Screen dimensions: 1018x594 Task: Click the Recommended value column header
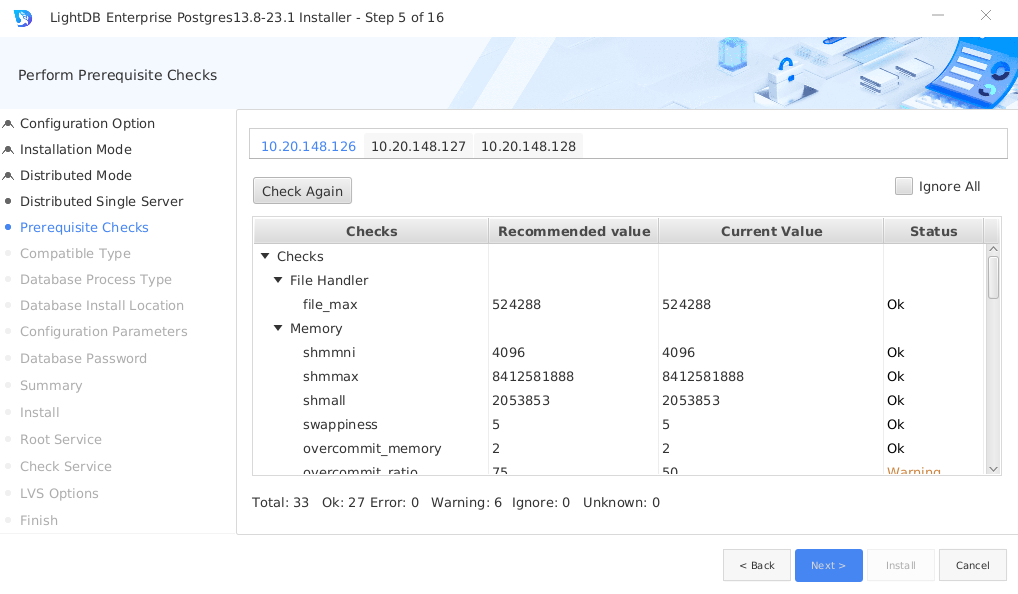574,231
